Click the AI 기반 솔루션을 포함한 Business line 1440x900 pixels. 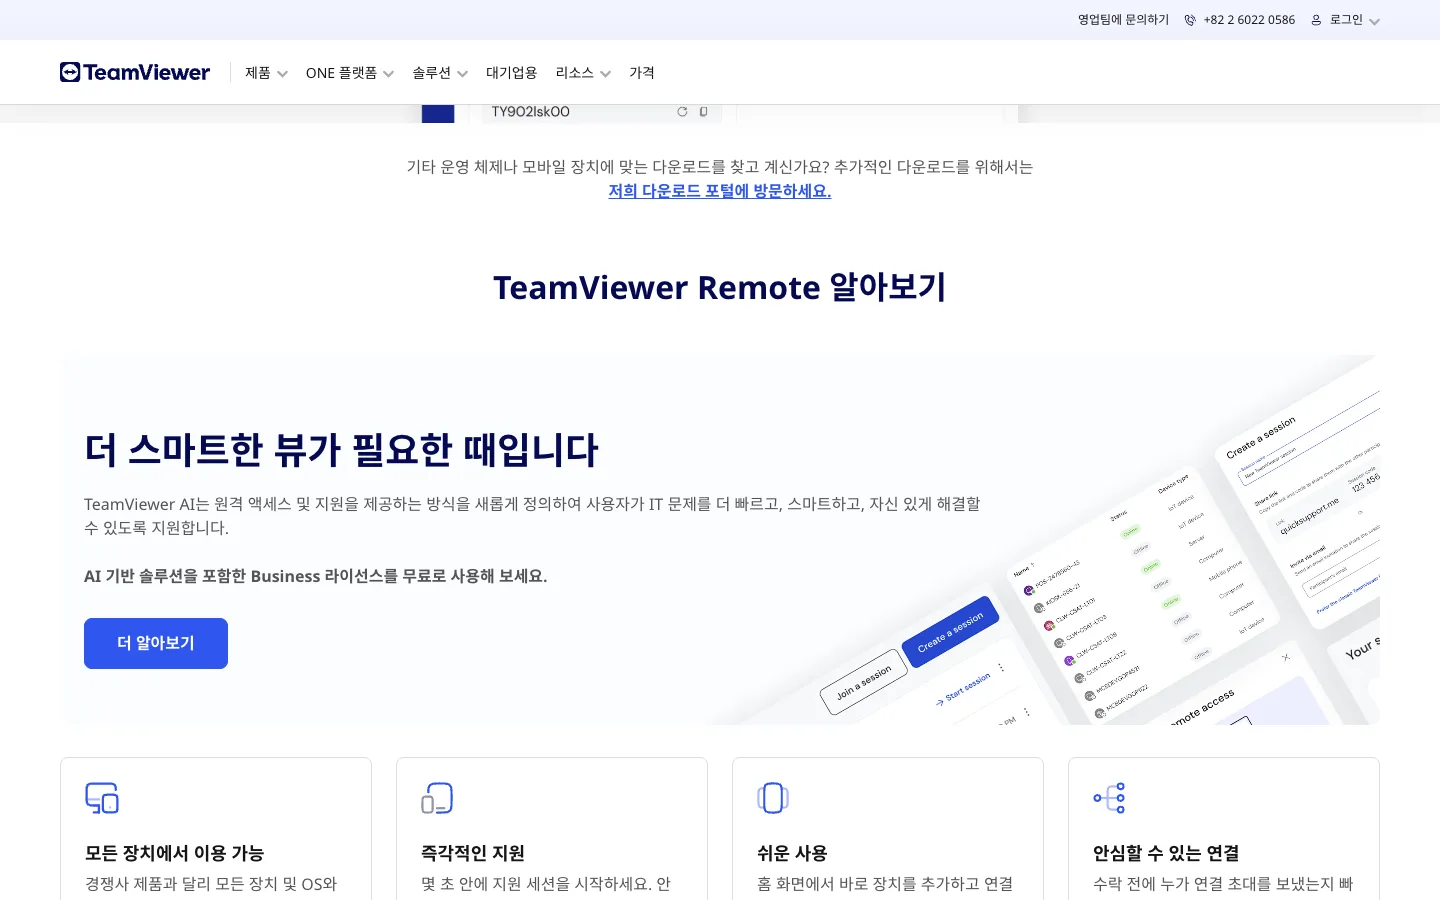pyautogui.click(x=316, y=576)
